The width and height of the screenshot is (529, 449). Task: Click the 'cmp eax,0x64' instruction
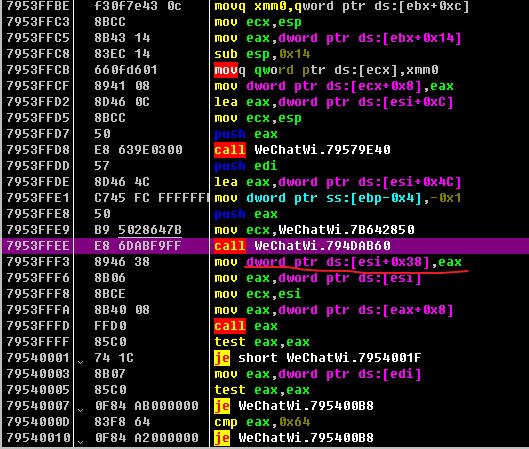pyautogui.click(x=262, y=422)
